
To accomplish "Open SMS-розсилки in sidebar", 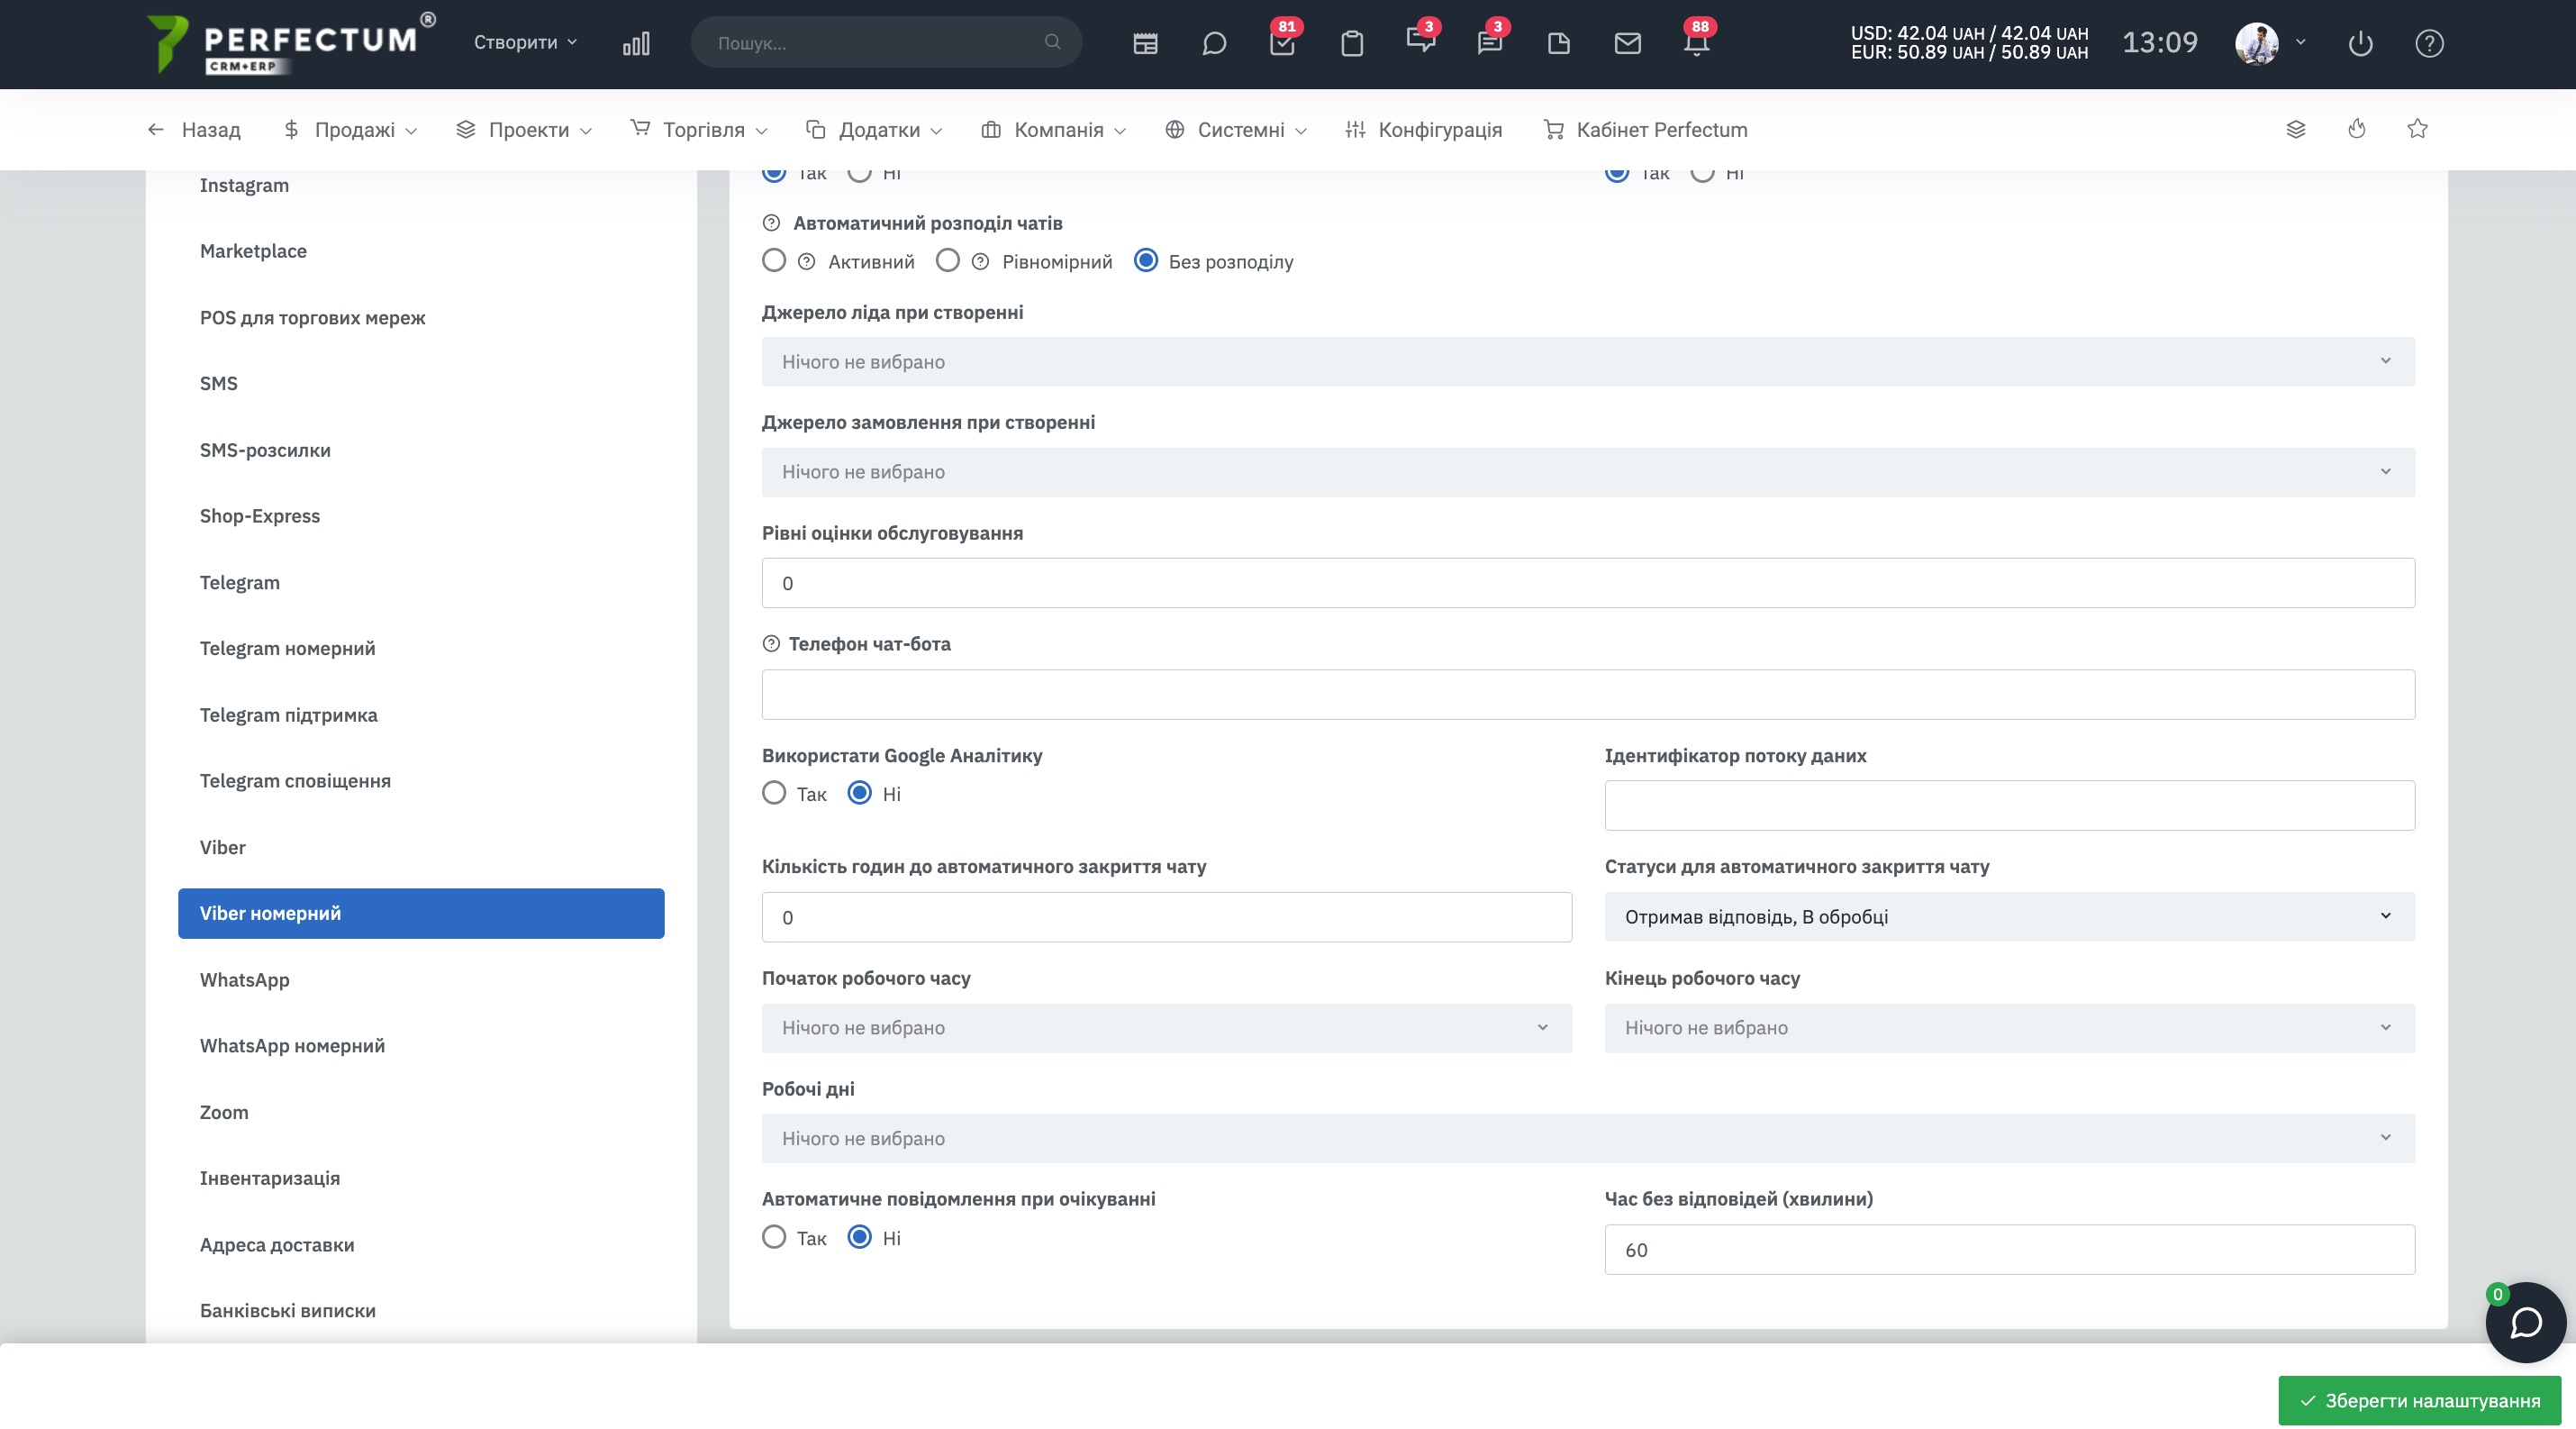I will coord(265,451).
